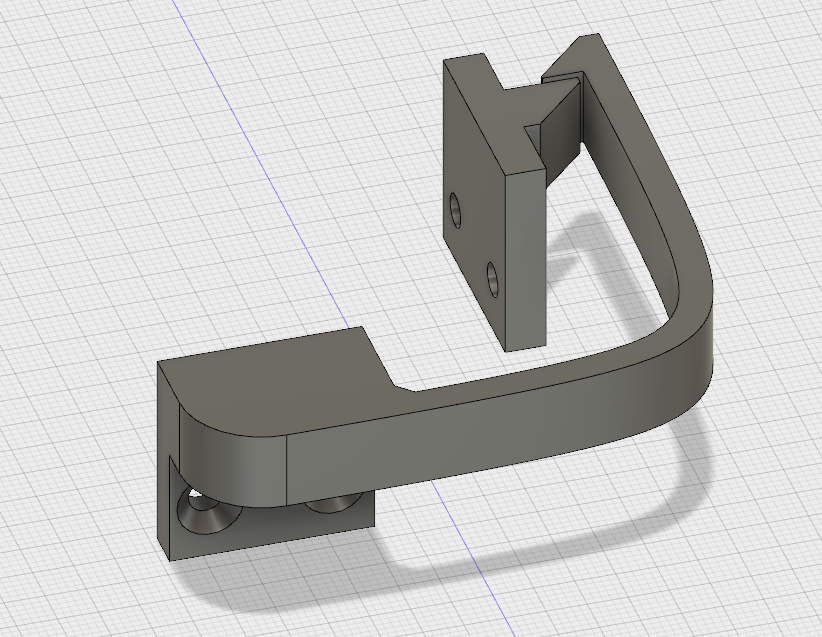
Task: Click the upper screw hole on the vertical plate
Action: pyautogui.click(x=457, y=208)
